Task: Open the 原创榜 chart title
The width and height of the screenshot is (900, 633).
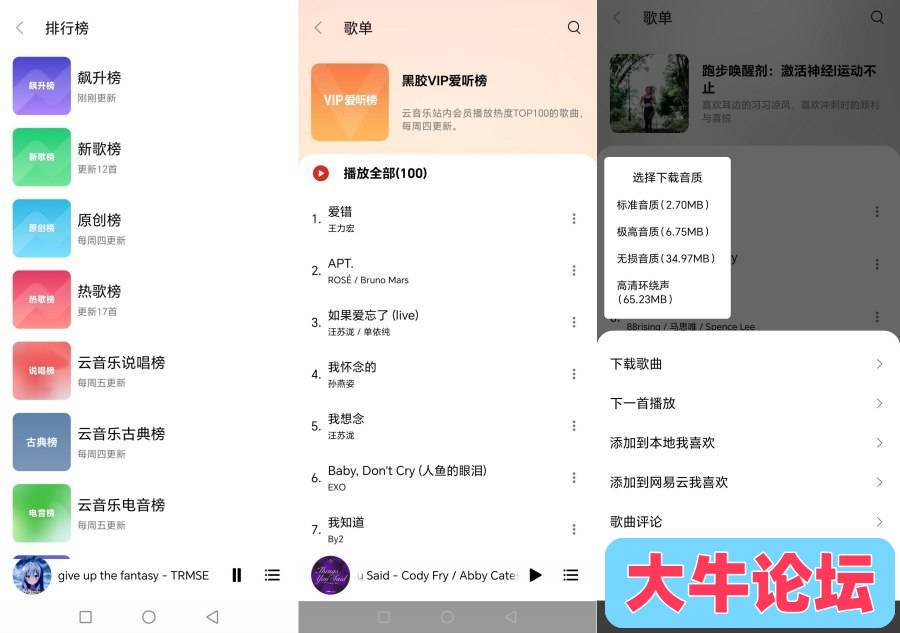Action: (x=99, y=220)
